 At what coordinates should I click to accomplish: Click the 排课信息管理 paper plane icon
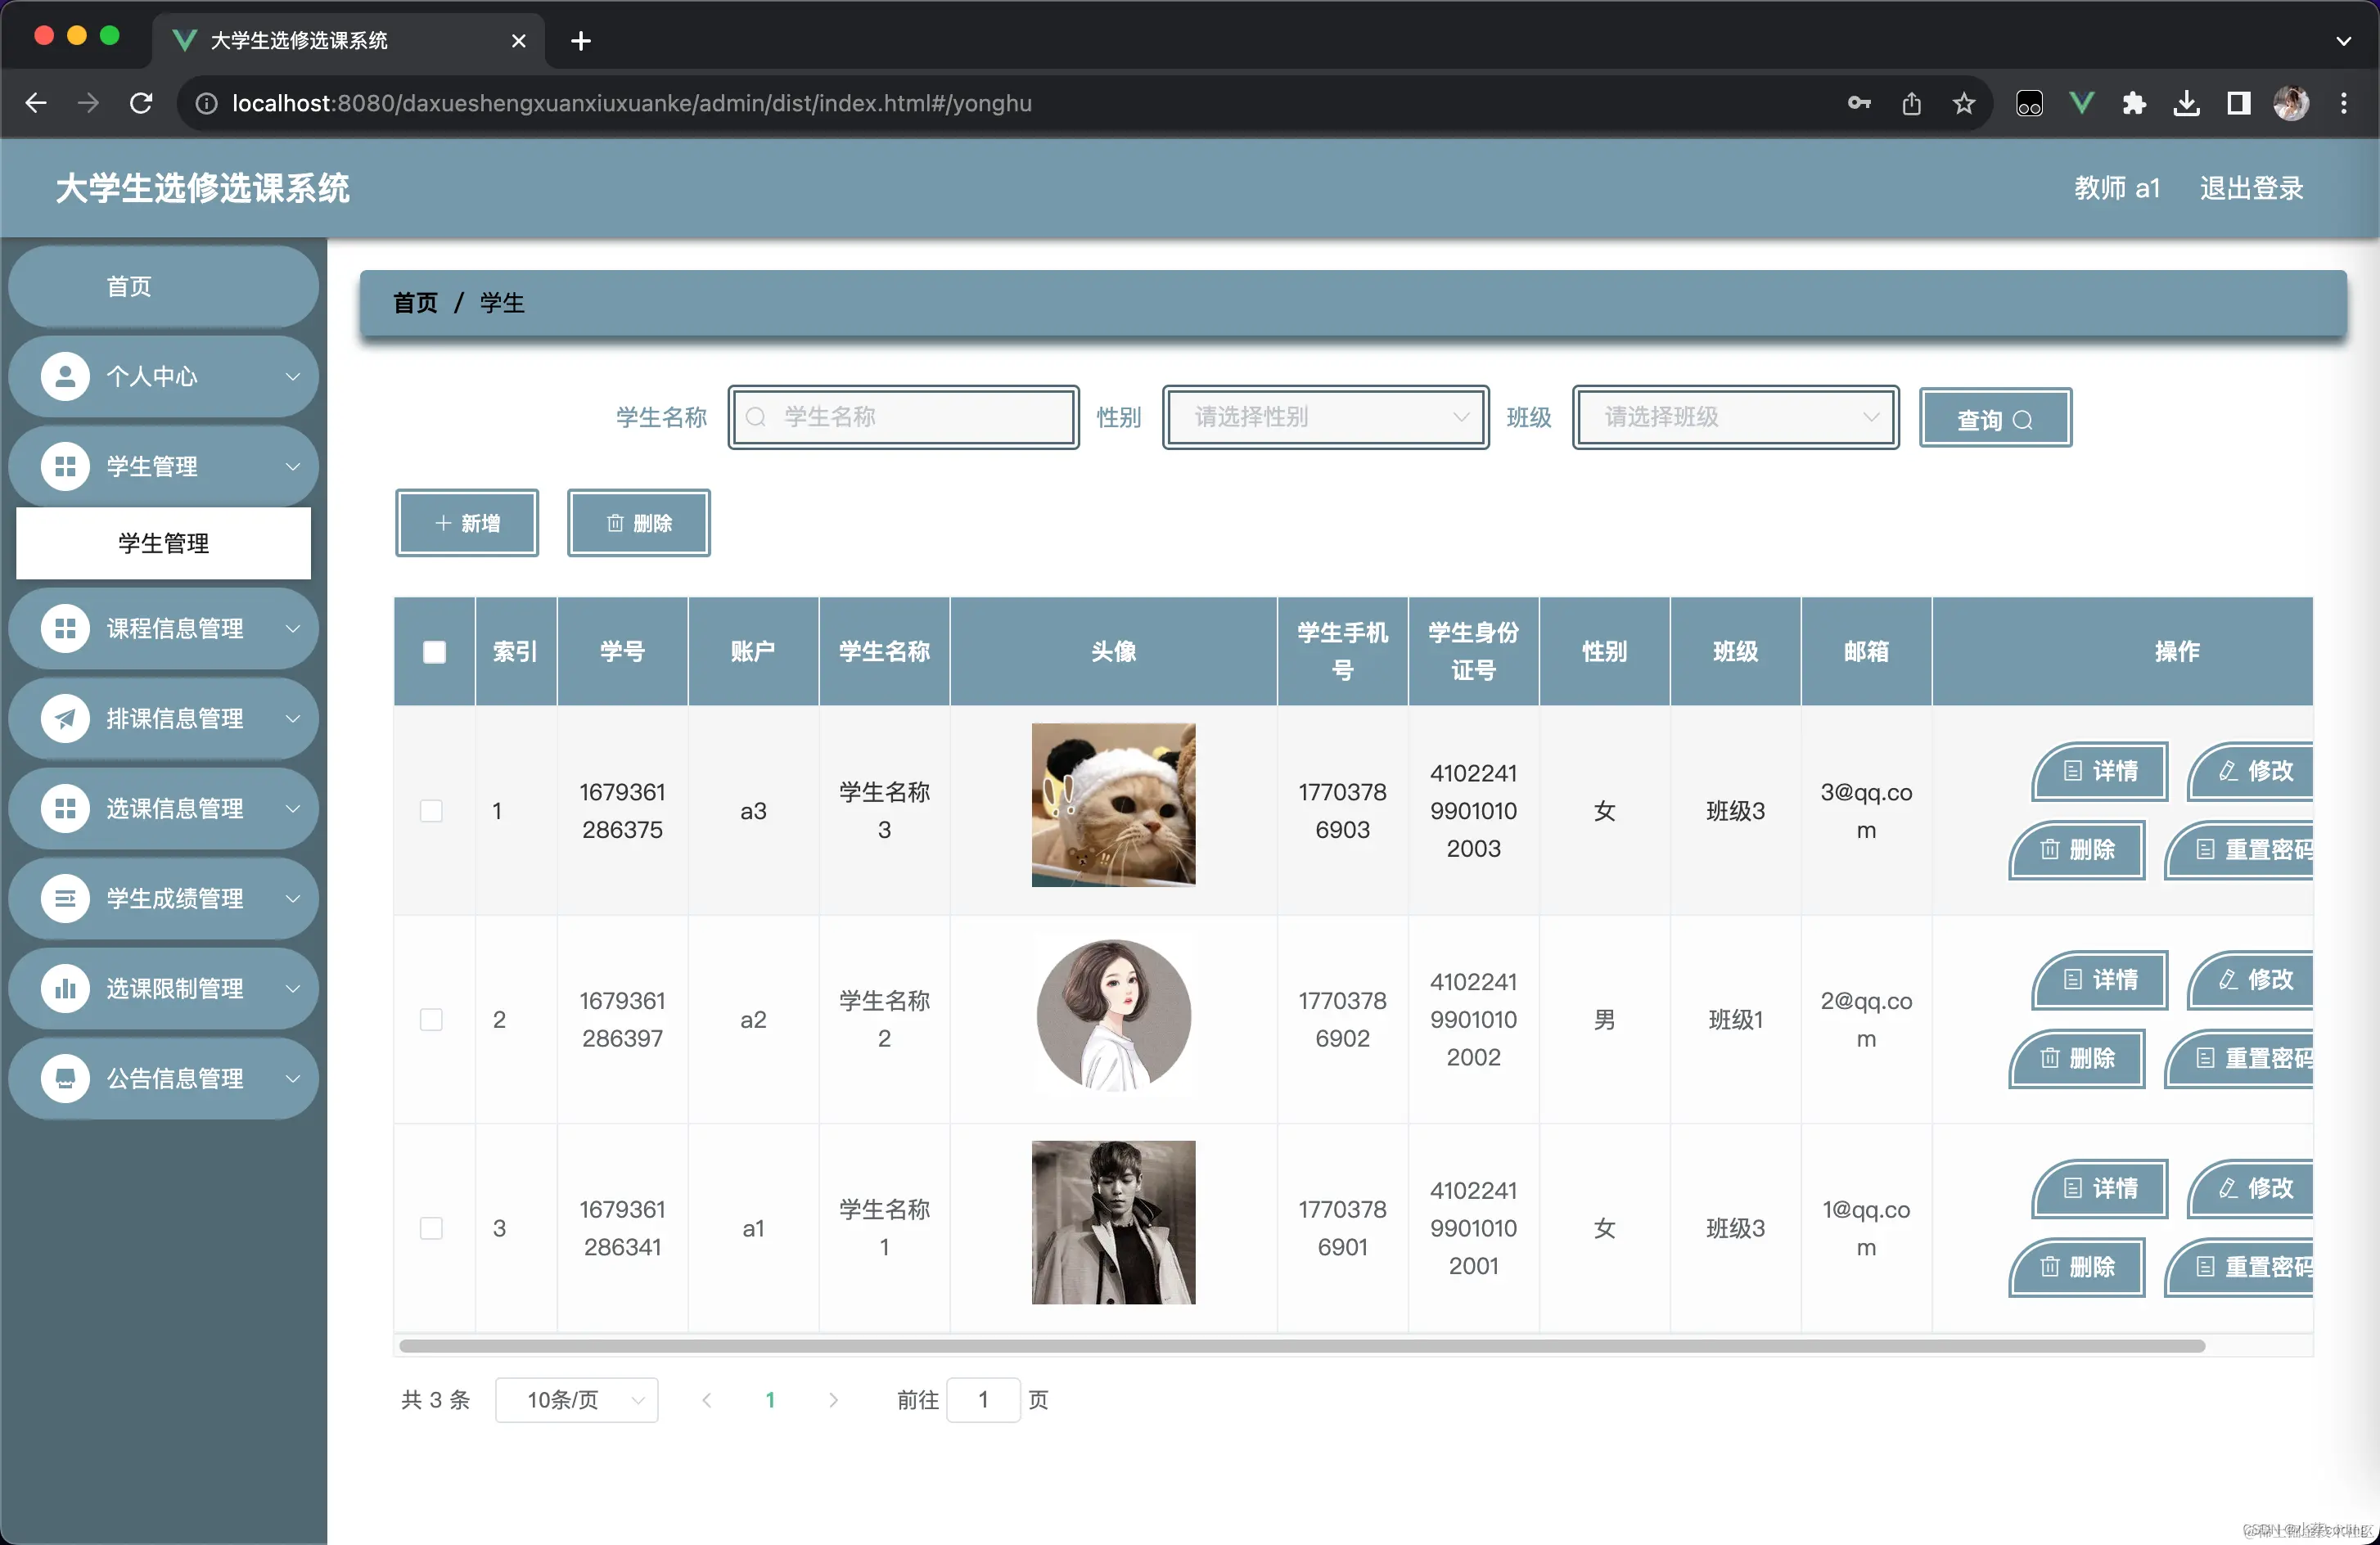point(65,719)
